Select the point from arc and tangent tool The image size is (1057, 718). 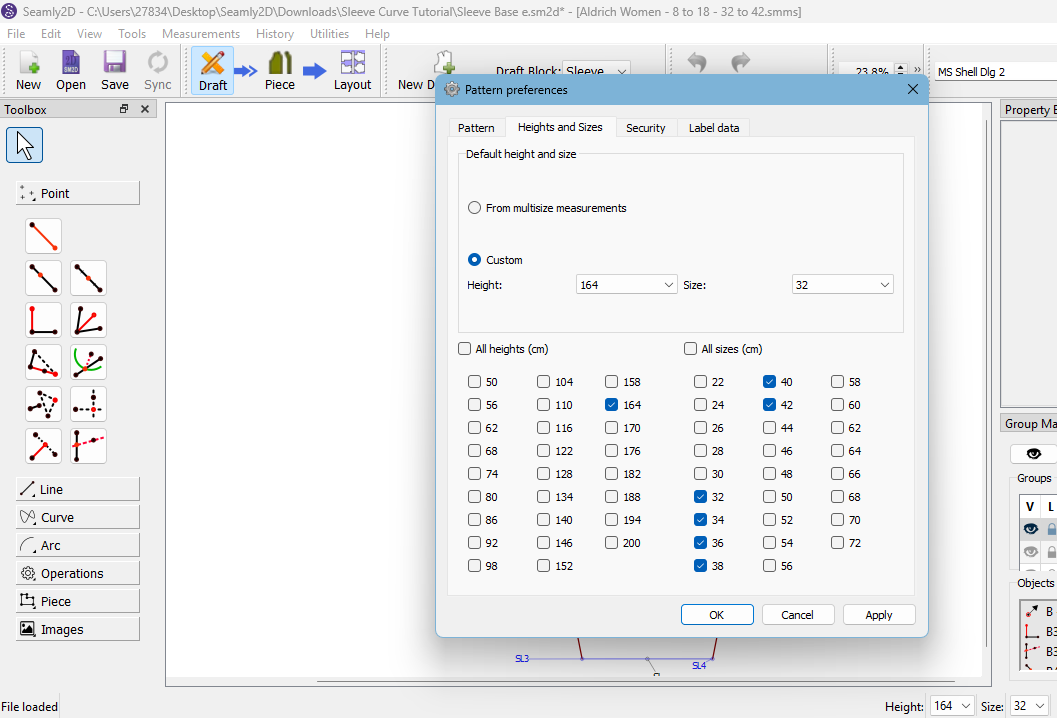coord(88,362)
